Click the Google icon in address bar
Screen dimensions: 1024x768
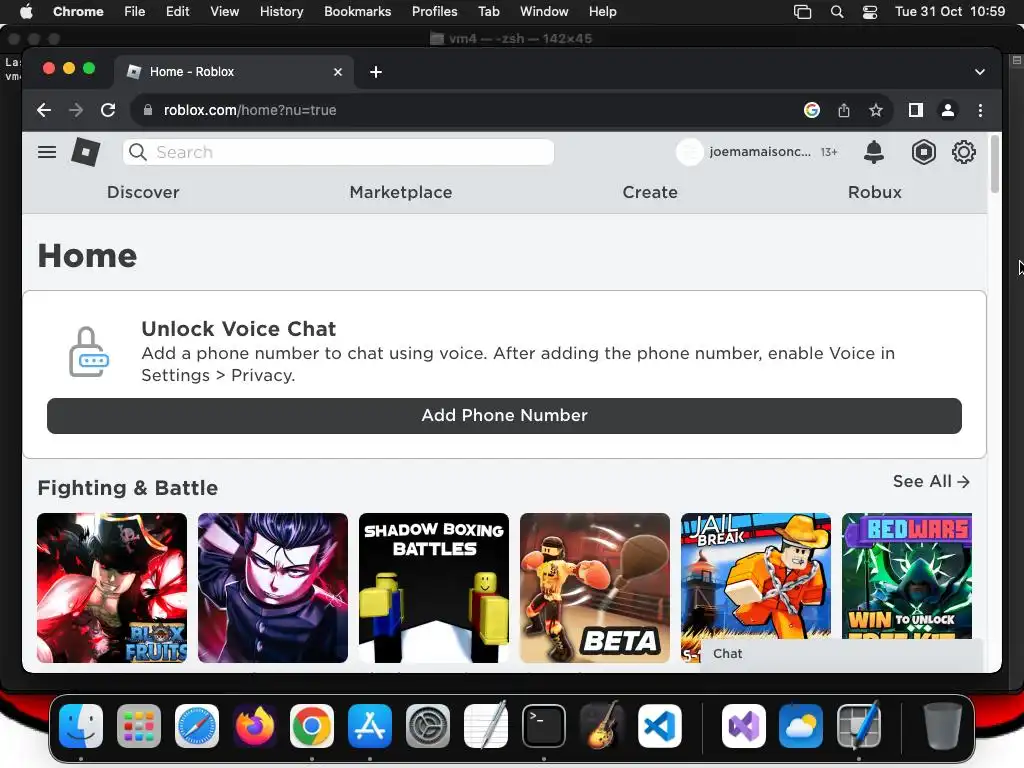(812, 110)
